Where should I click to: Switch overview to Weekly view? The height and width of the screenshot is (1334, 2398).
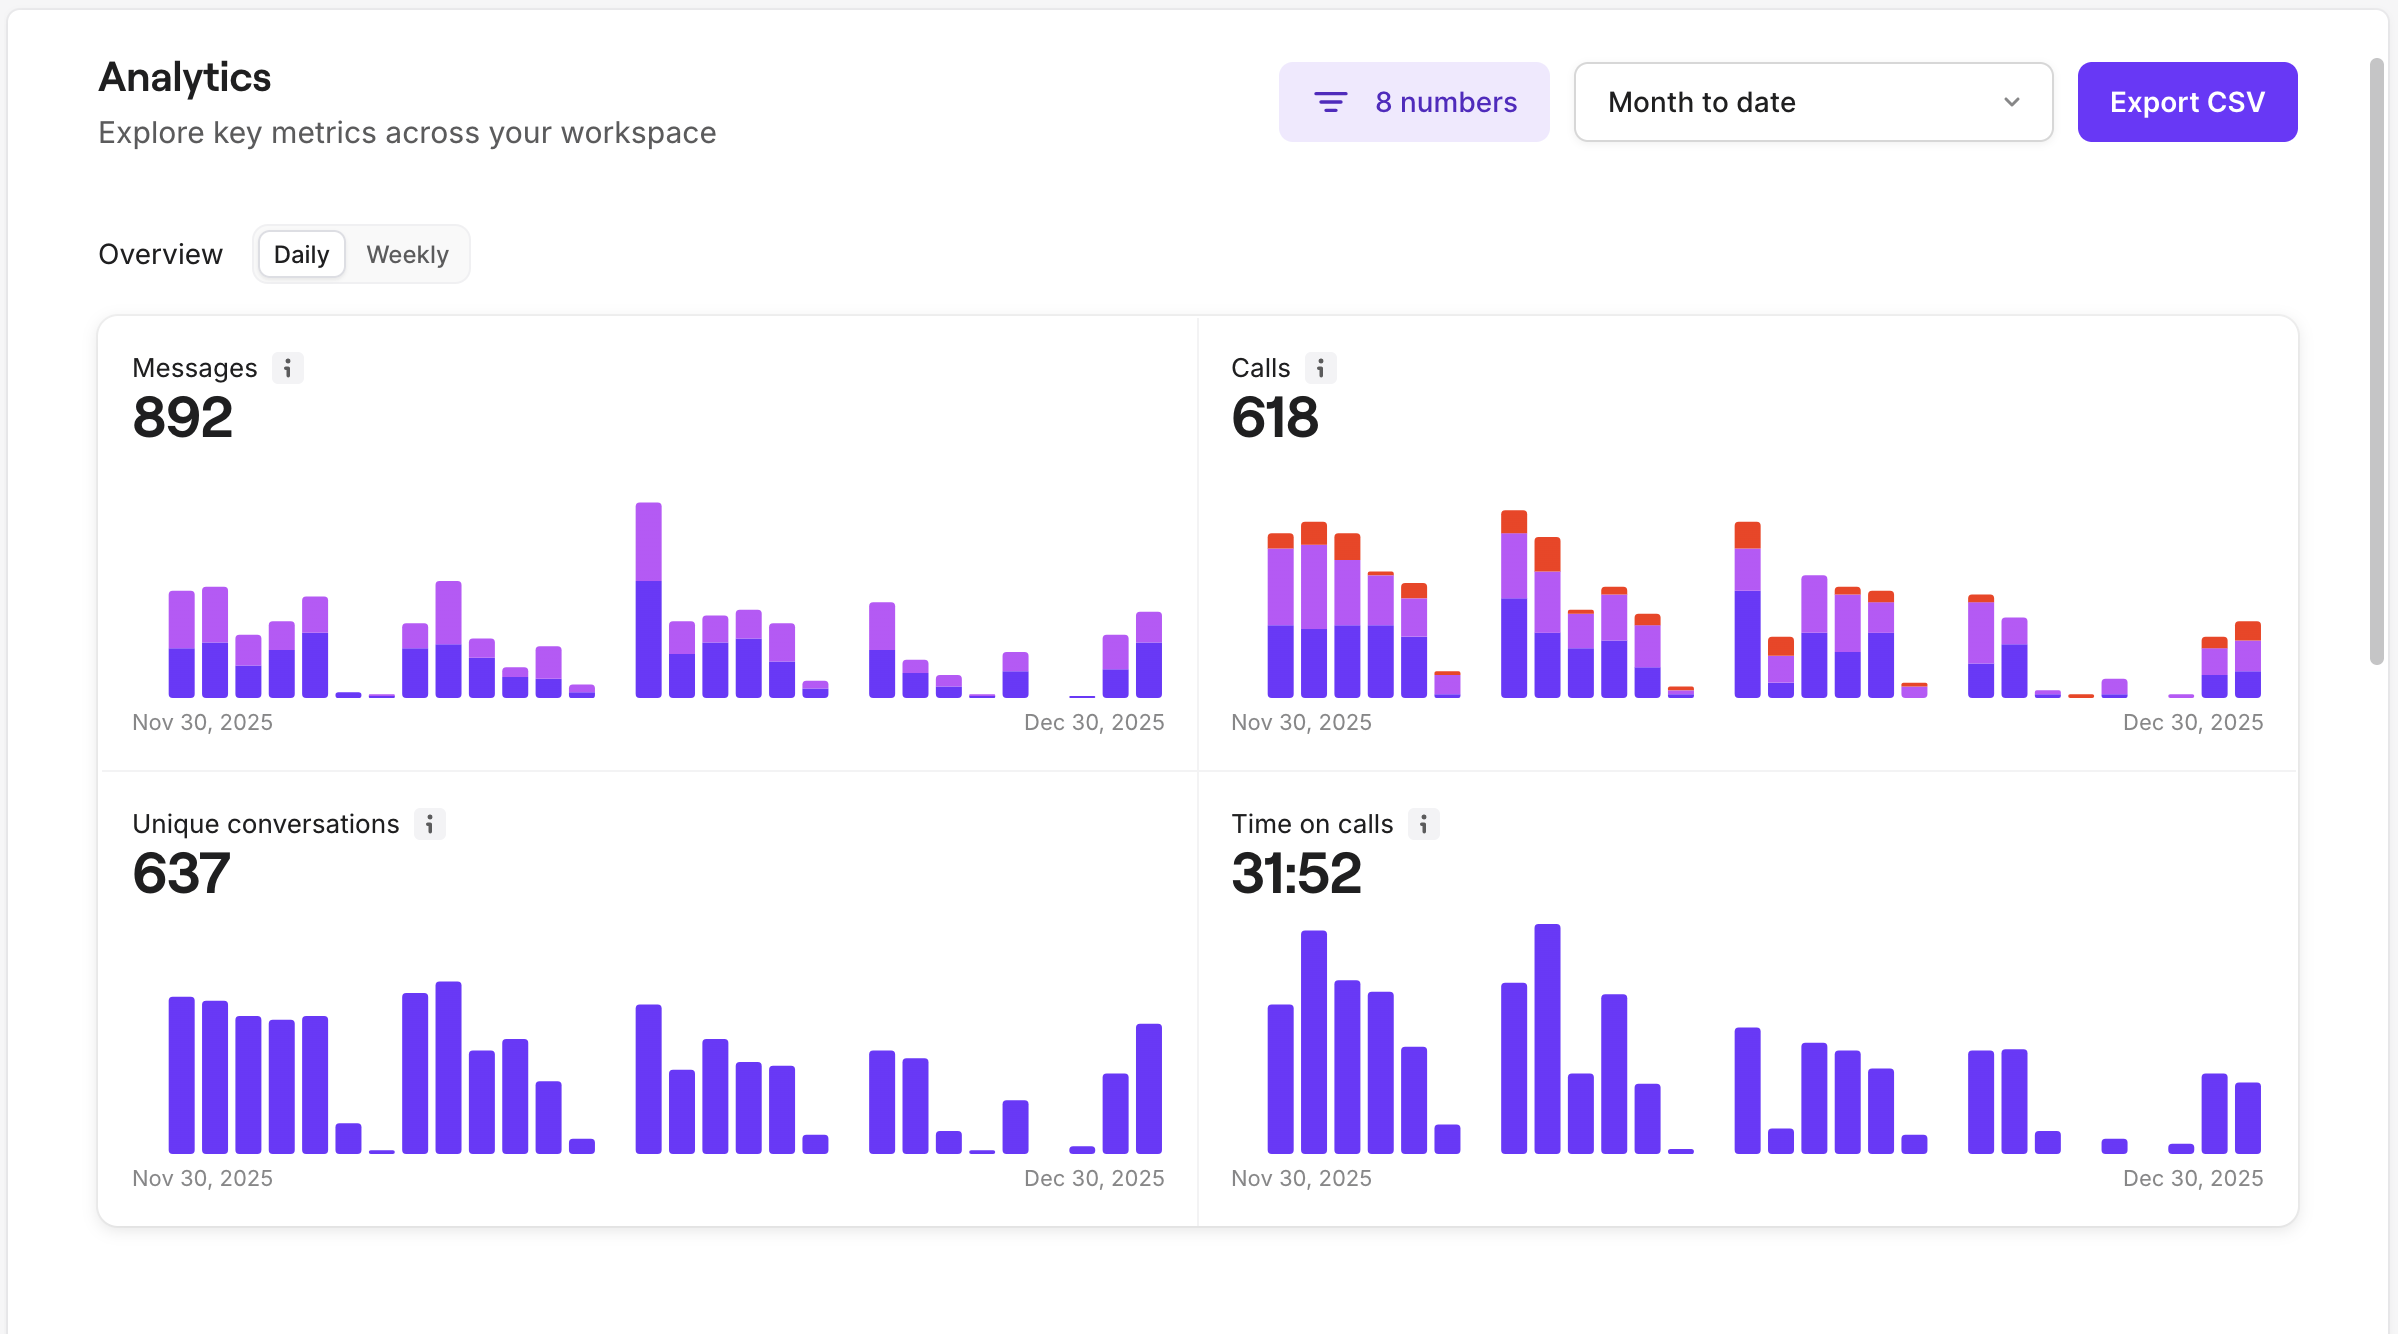click(407, 254)
